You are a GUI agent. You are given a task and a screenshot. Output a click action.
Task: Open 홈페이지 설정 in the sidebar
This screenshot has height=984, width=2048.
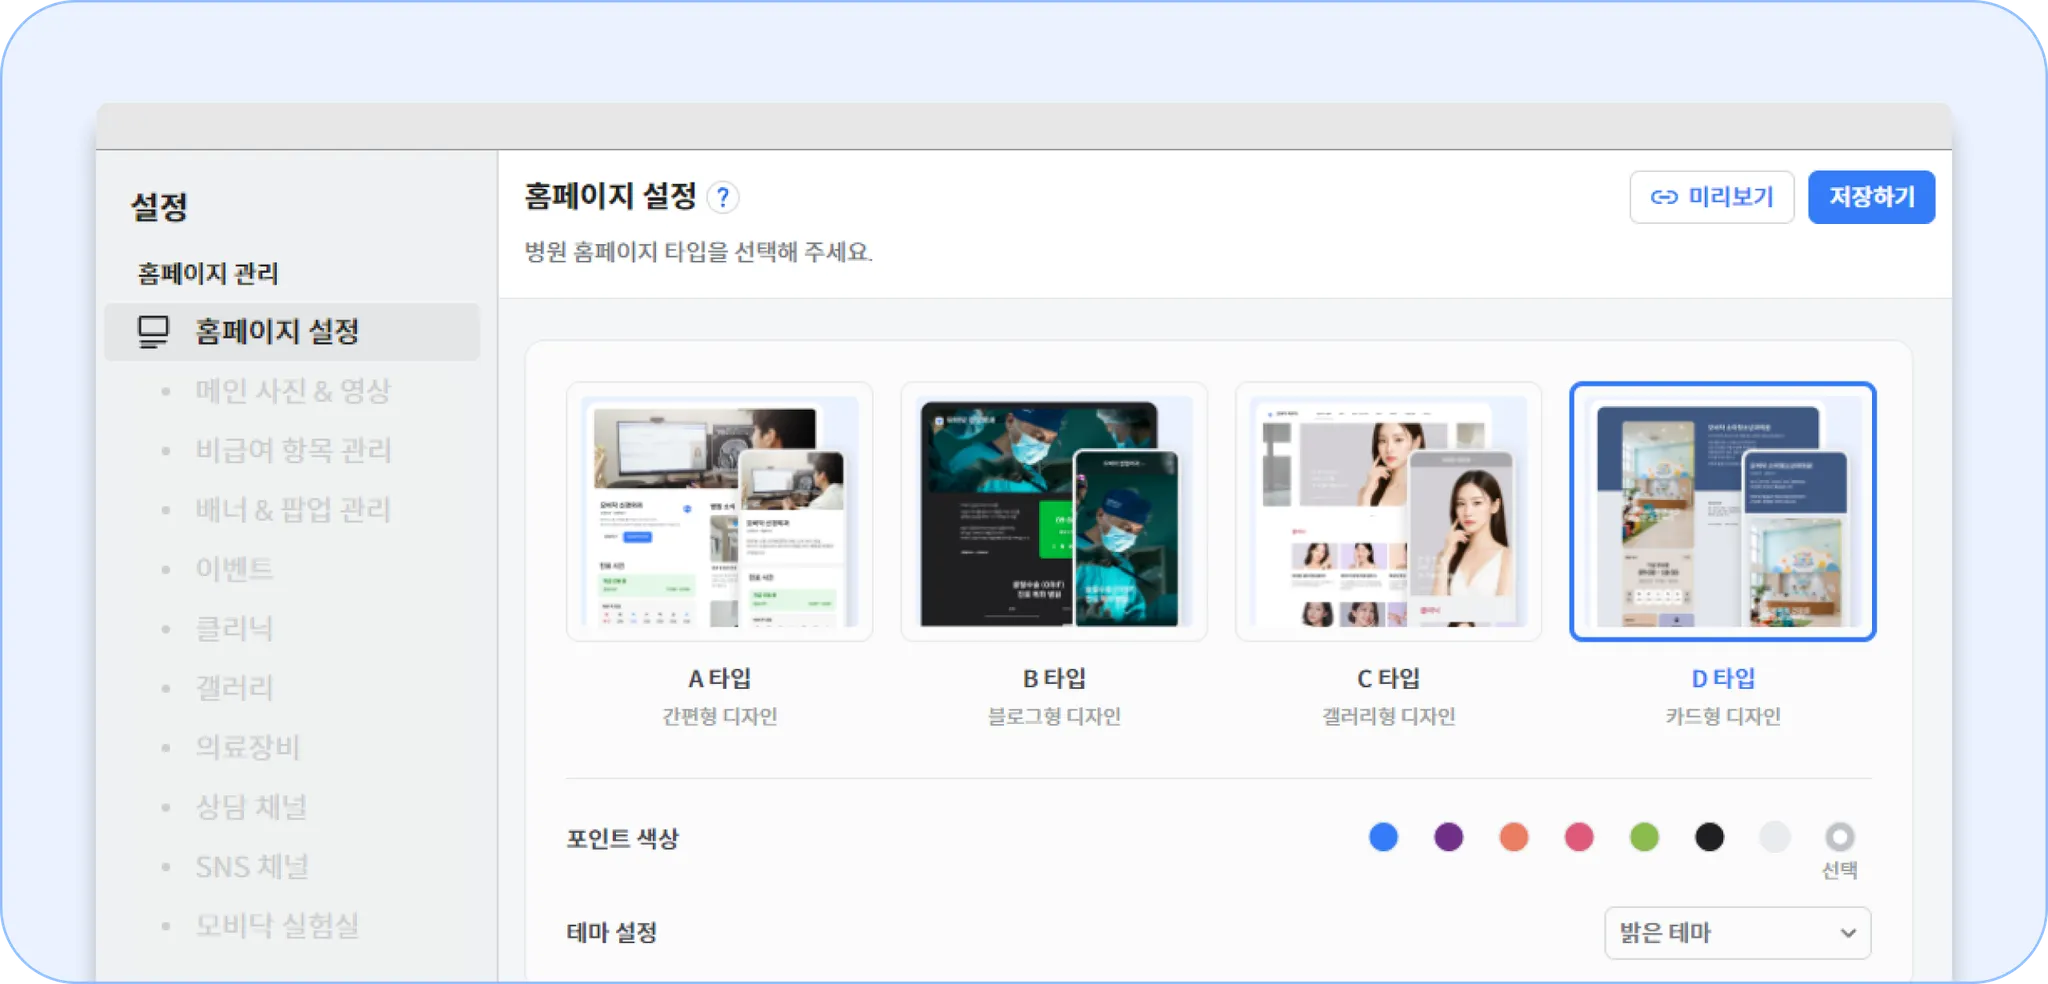[292, 332]
